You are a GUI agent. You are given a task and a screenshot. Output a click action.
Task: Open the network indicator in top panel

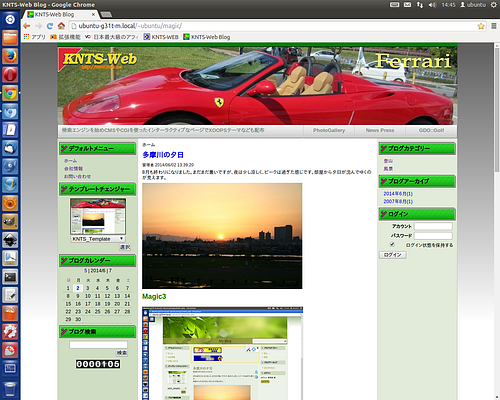[x=420, y=5]
